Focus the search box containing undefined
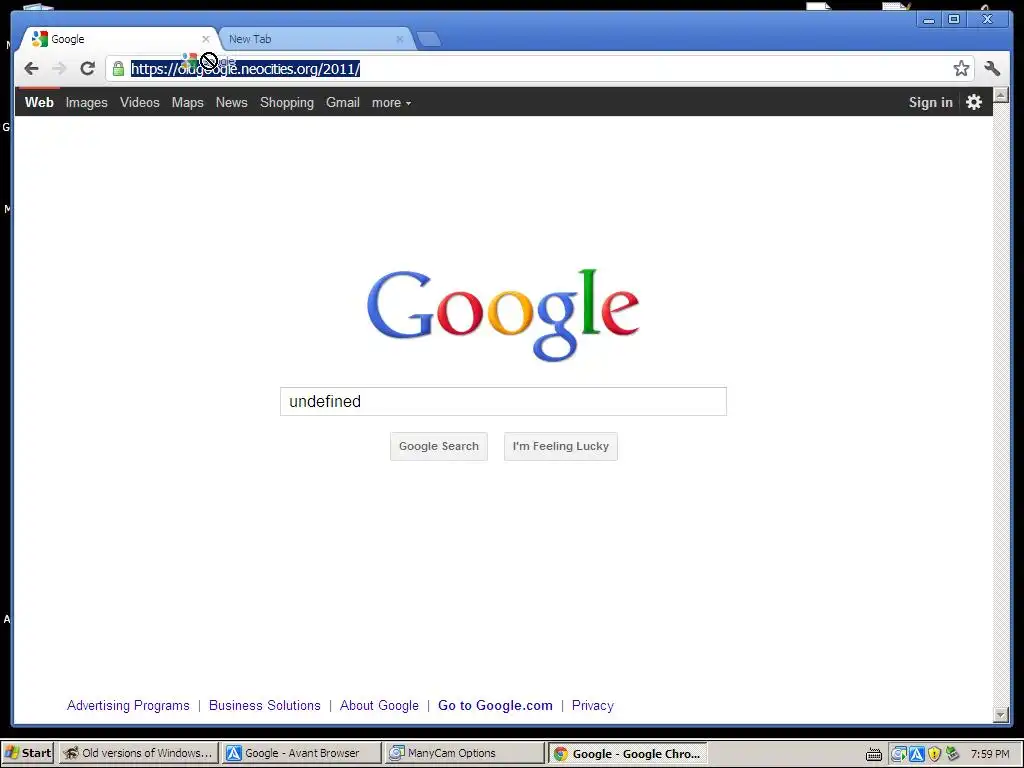 (x=503, y=401)
